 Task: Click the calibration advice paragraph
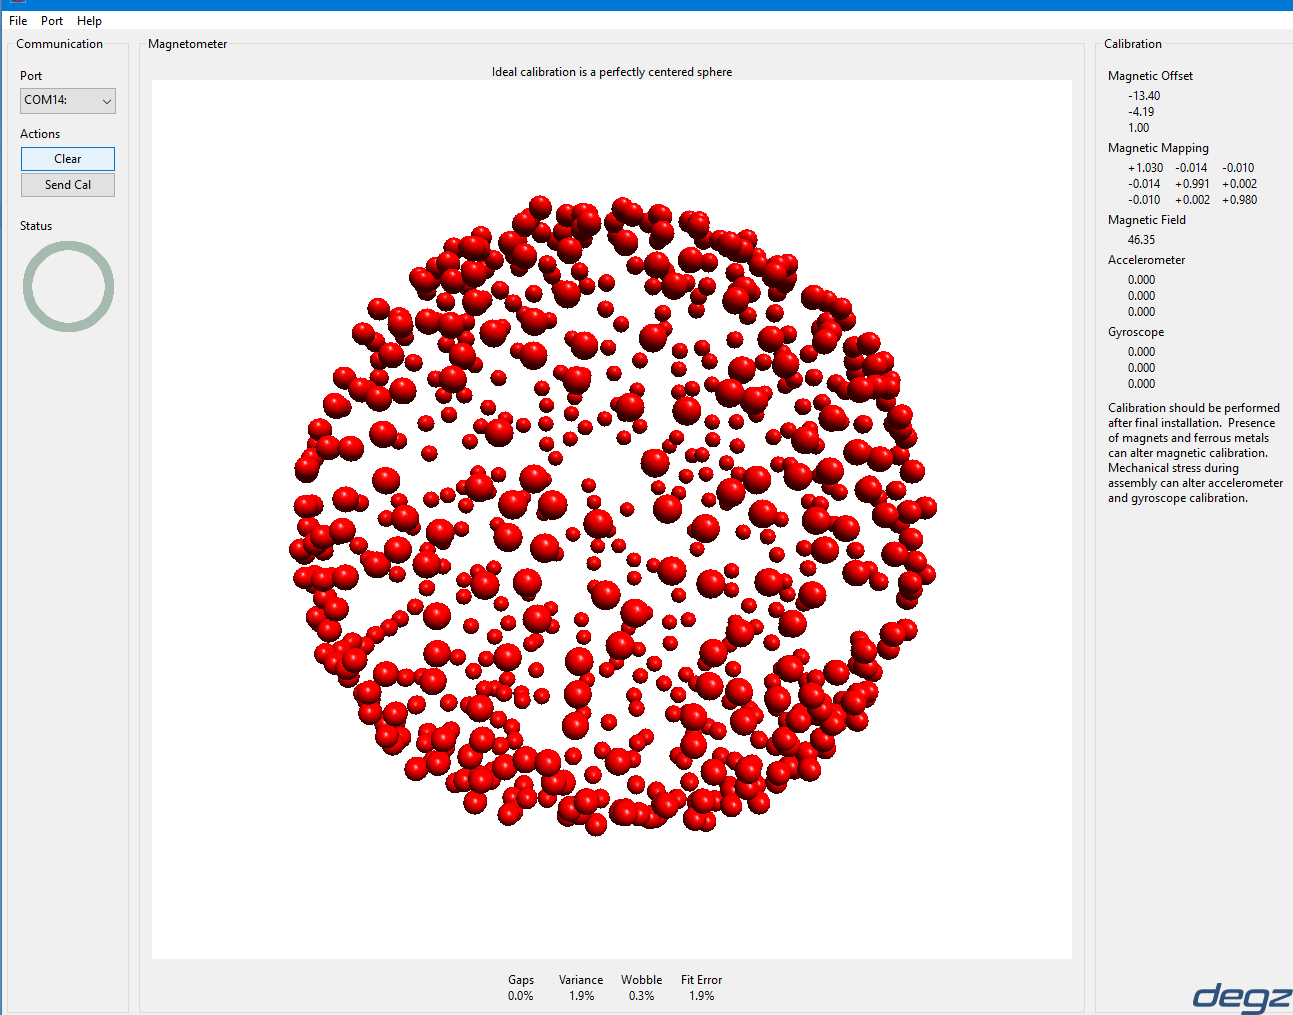[x=1195, y=453]
